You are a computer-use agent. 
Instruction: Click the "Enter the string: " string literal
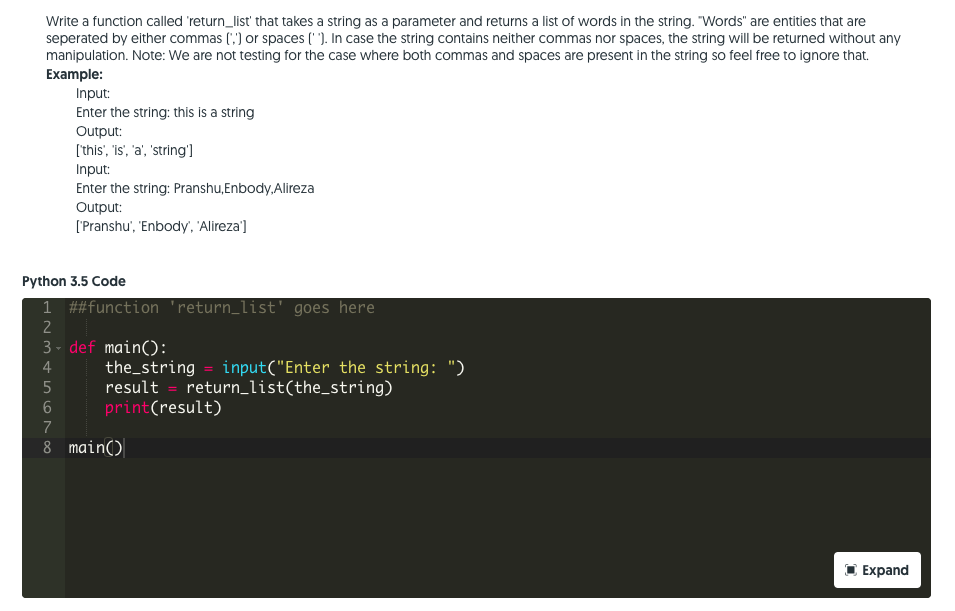[x=366, y=367]
